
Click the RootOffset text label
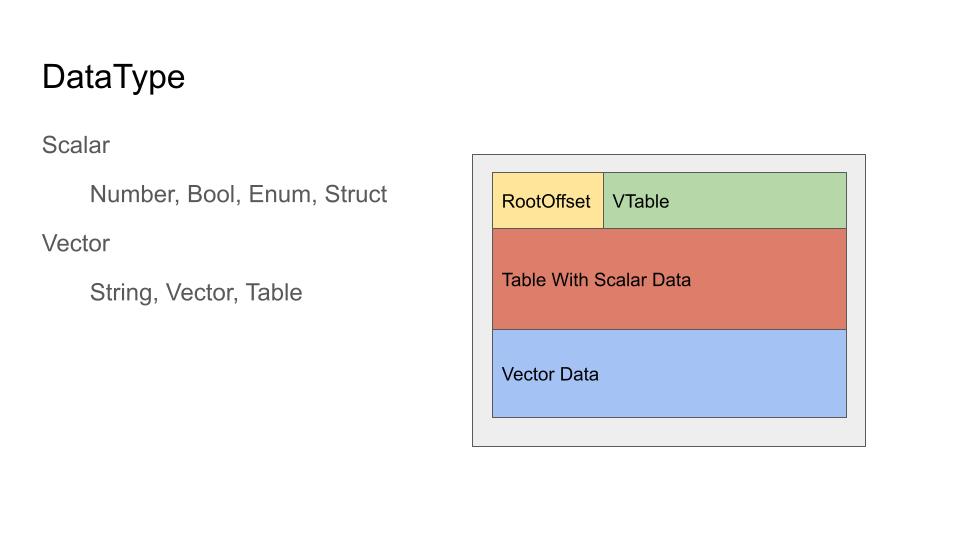point(546,201)
